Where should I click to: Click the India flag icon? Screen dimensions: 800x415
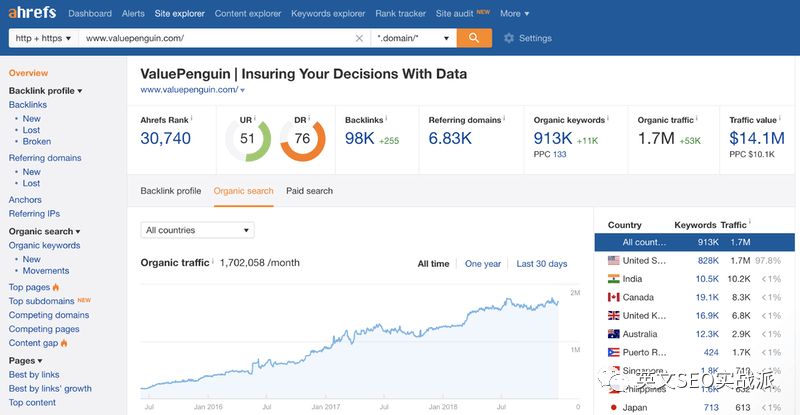tap(613, 279)
